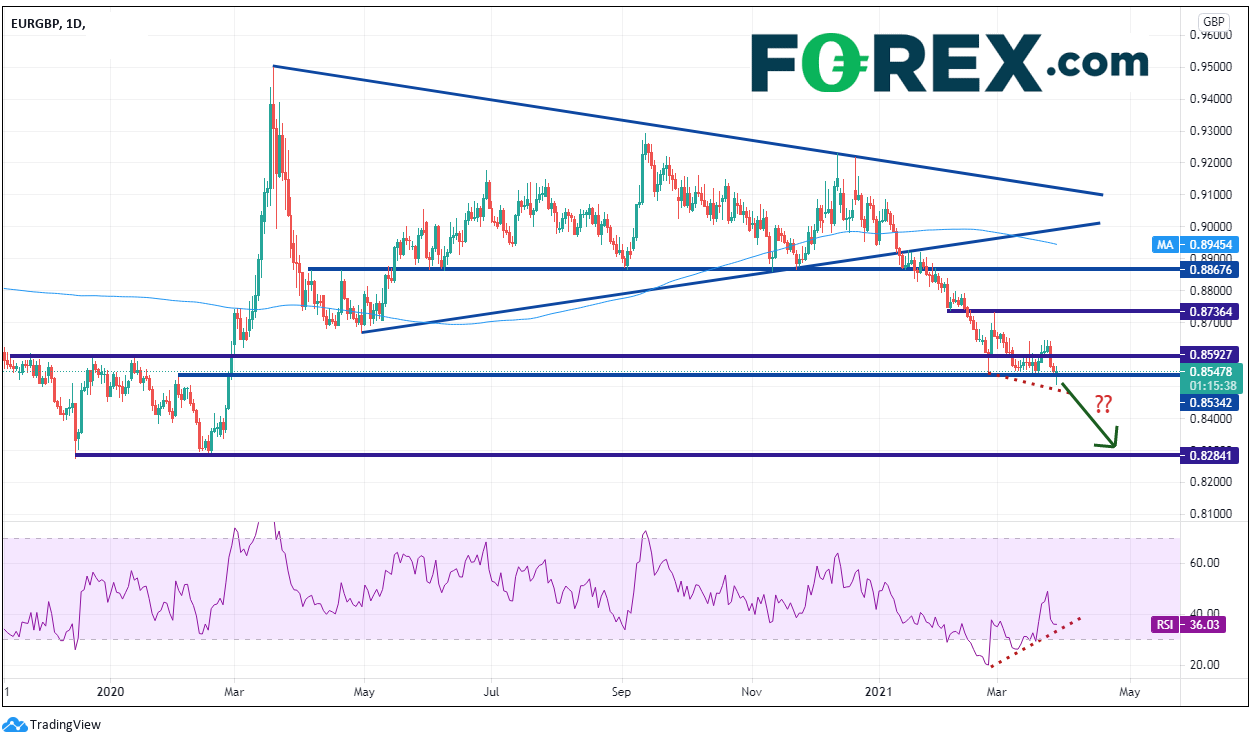Select the 0.88676 horizontal level label
This screenshot has width=1255, height=743.
(x=1211, y=269)
